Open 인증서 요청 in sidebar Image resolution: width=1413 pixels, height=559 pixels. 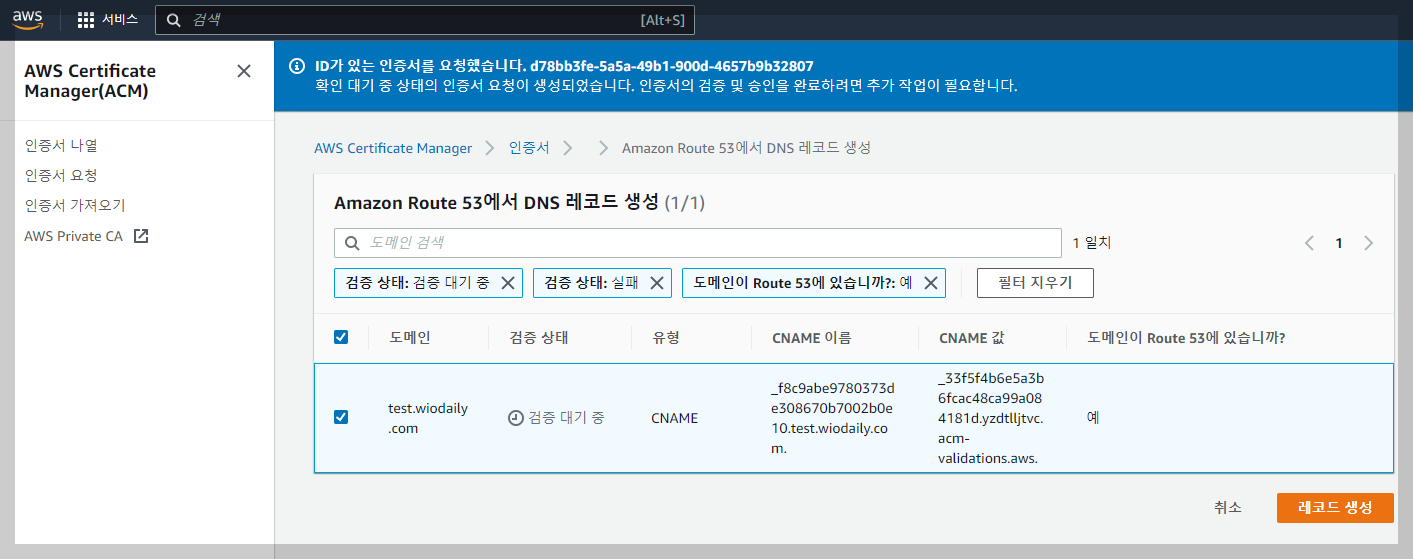61,175
